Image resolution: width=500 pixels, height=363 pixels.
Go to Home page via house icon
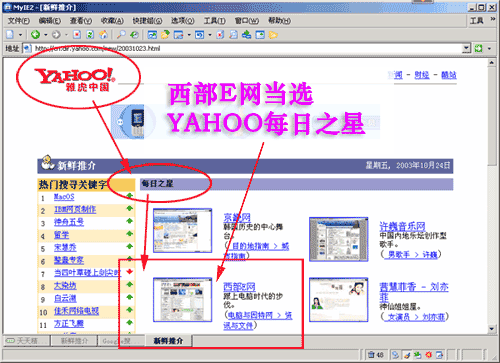tap(103, 34)
